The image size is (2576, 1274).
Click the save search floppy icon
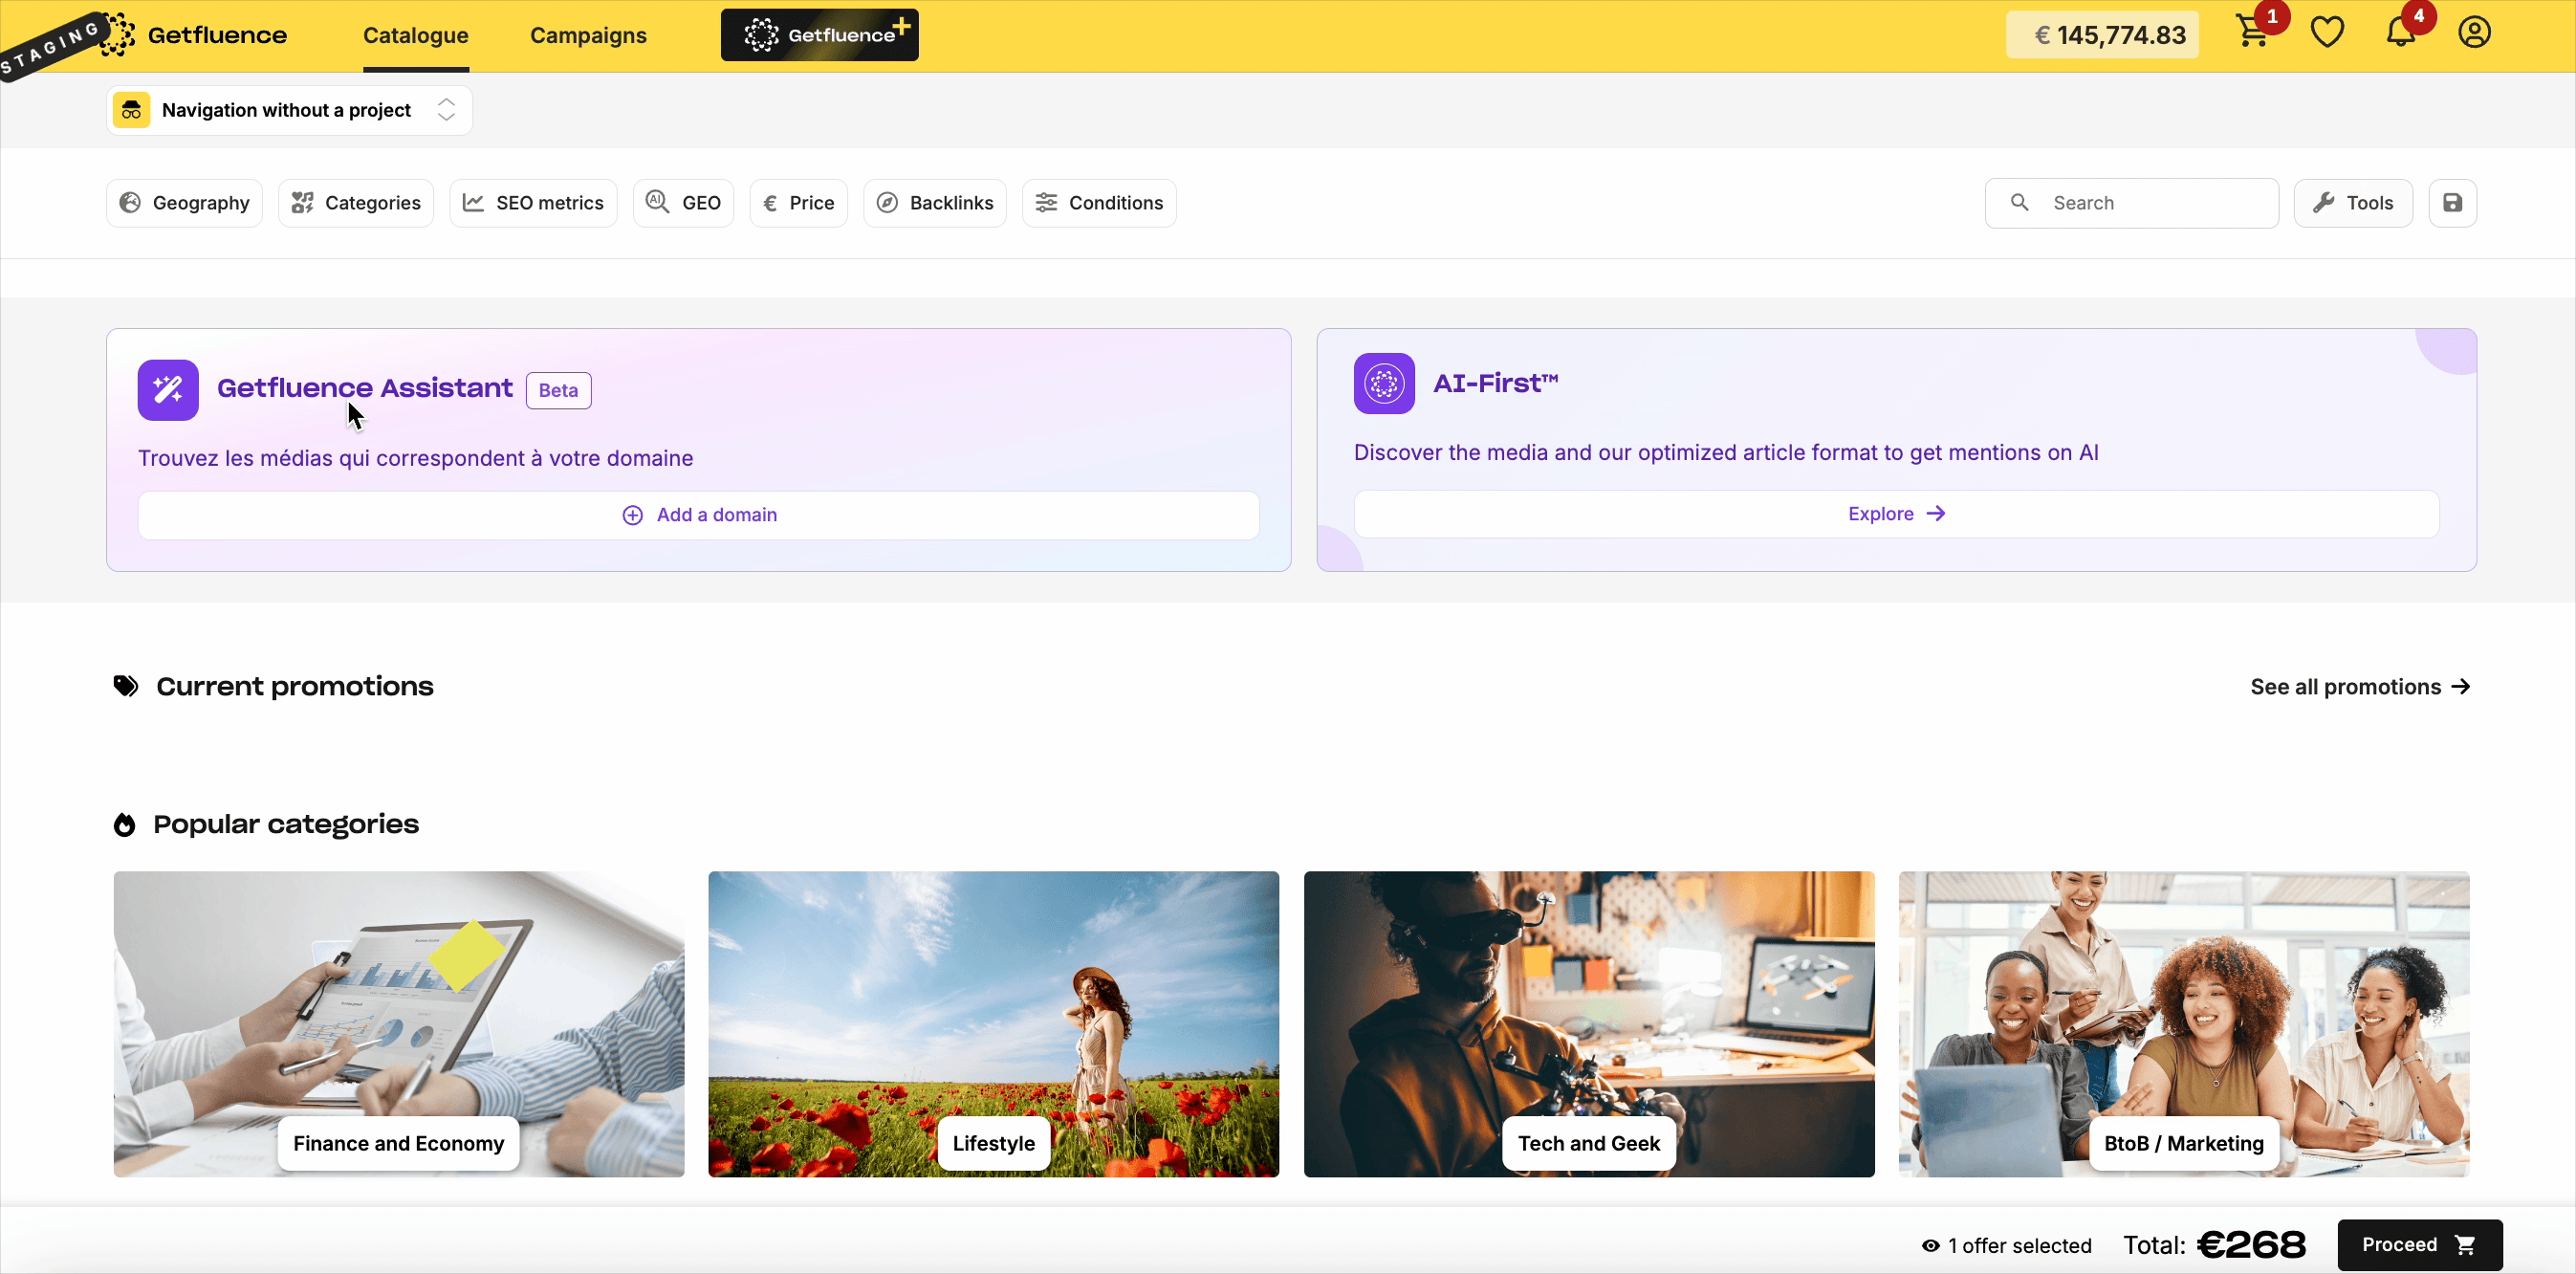point(2452,203)
